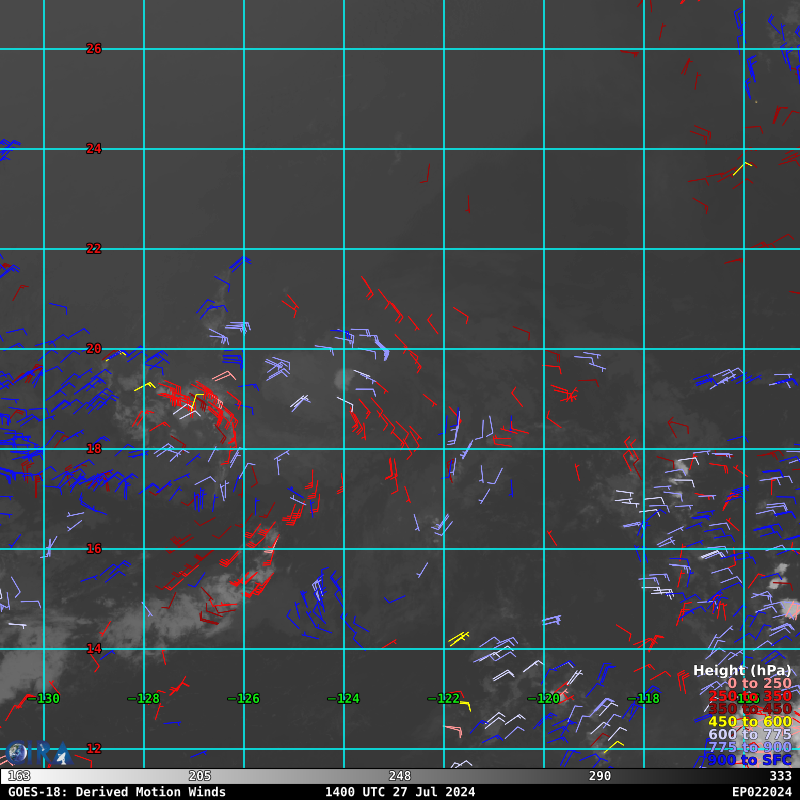Screen dimensions: 800x800
Task: Click the CIRA logo
Action: point(37,753)
